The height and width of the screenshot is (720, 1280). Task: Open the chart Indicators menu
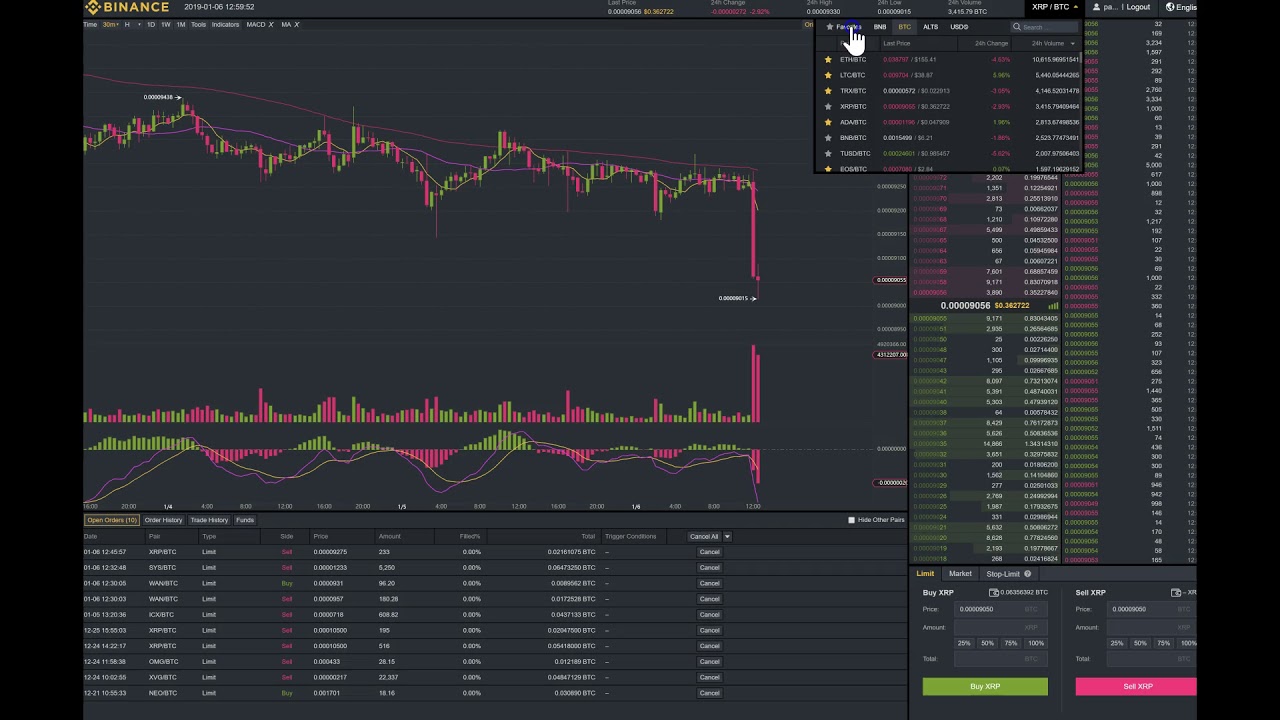pyautogui.click(x=226, y=24)
